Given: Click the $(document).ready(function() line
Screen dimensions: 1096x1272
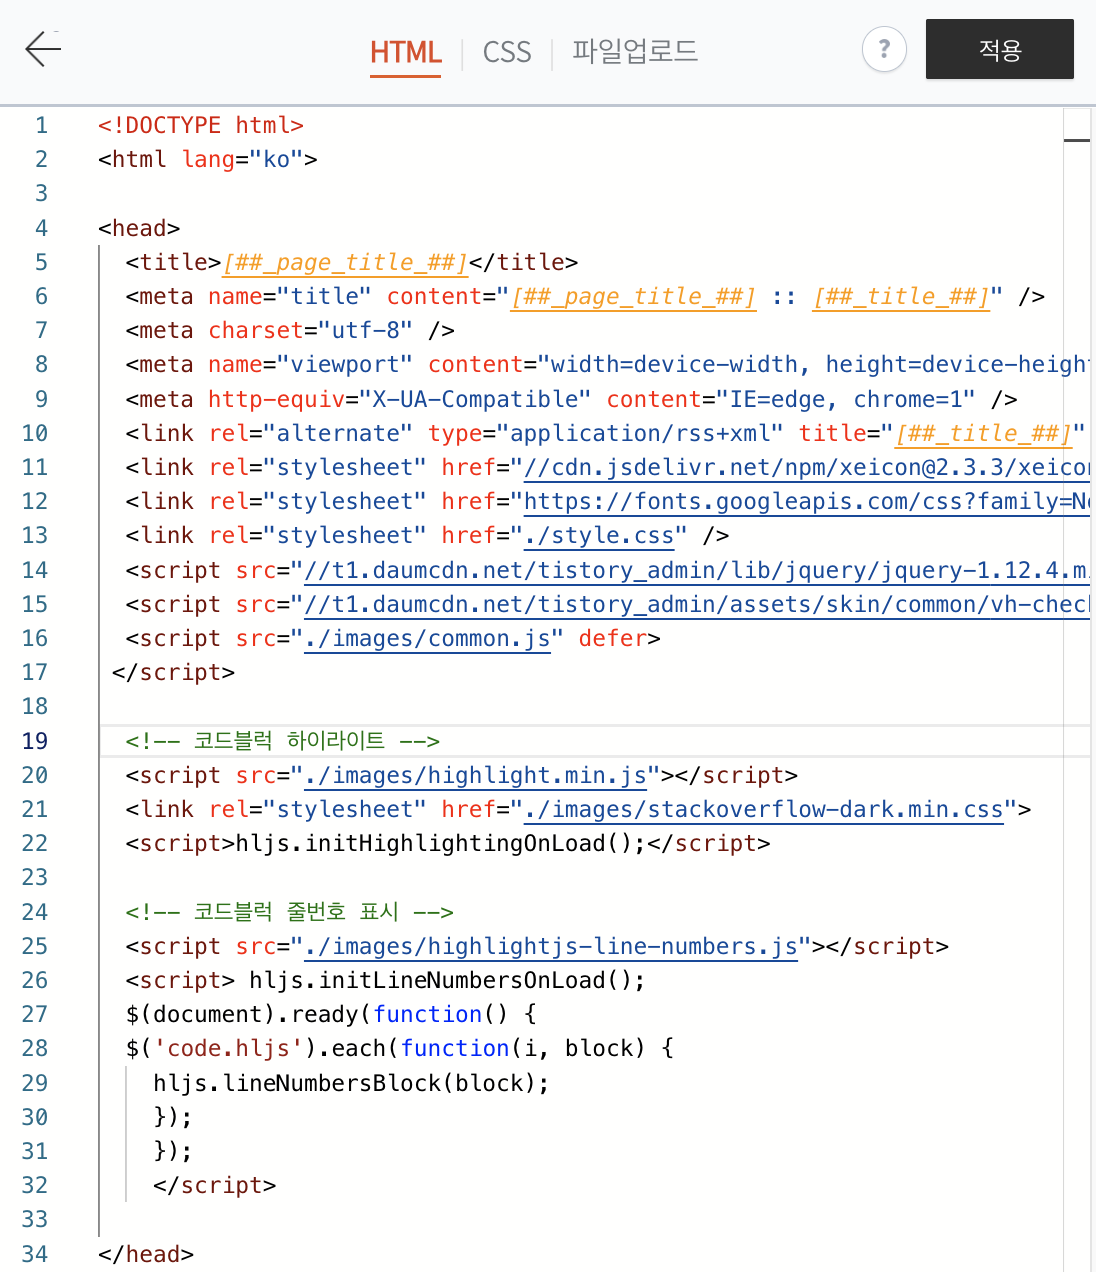Looking at the screenshot, I should tap(331, 1014).
